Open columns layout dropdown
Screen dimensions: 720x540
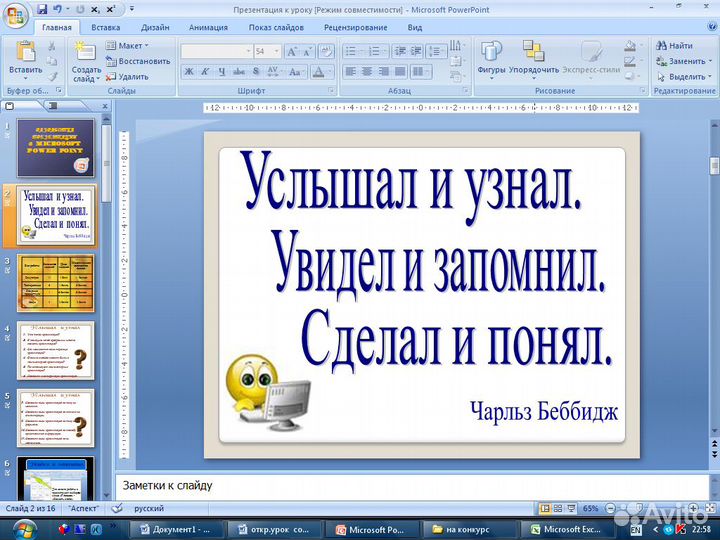click(421, 72)
